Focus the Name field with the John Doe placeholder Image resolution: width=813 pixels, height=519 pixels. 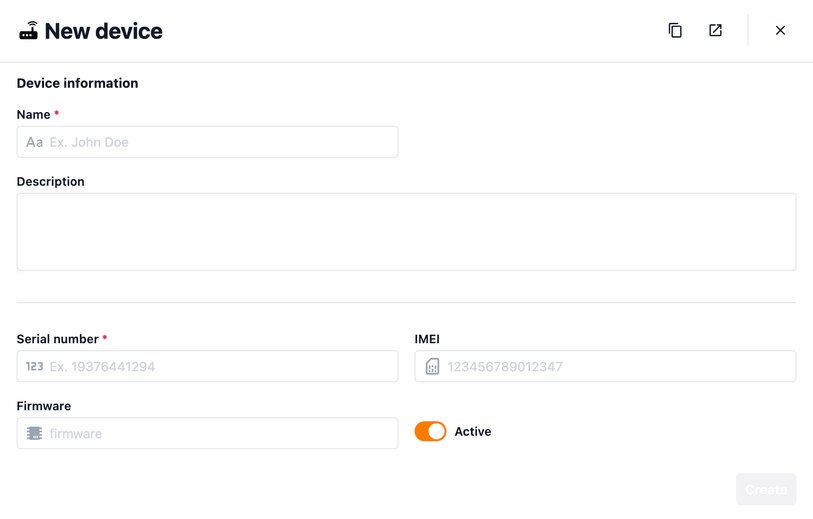(220, 142)
